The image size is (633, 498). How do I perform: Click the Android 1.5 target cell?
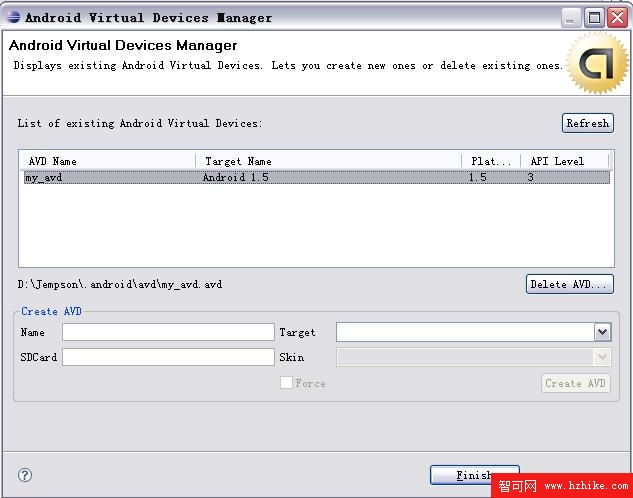(x=235, y=177)
